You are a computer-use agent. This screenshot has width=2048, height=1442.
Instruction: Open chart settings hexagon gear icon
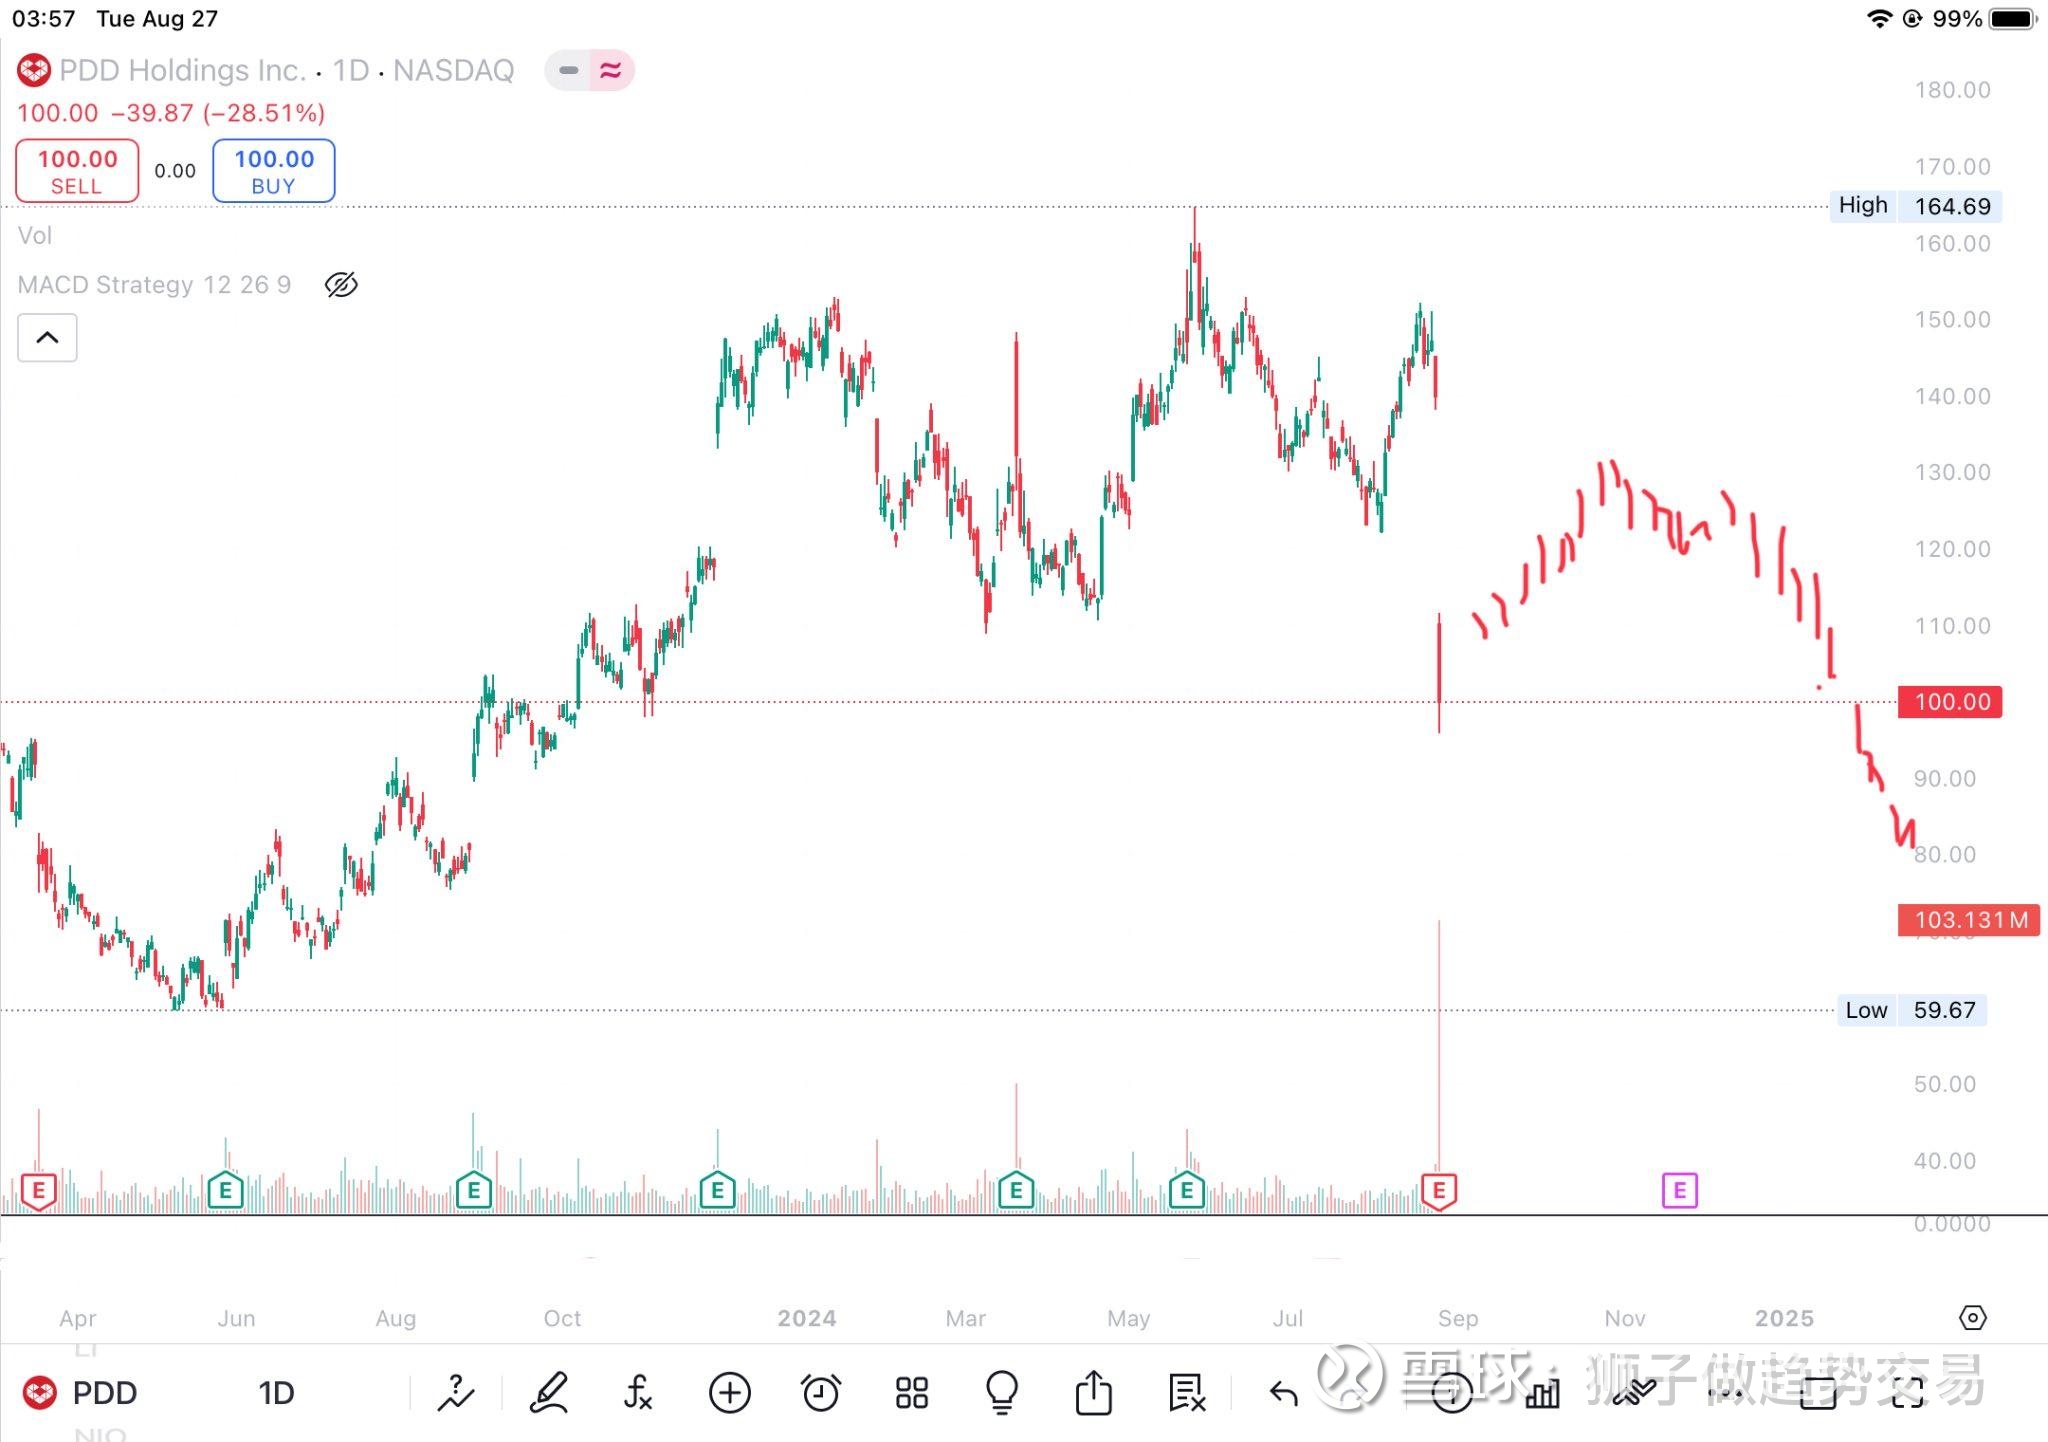click(1972, 1318)
